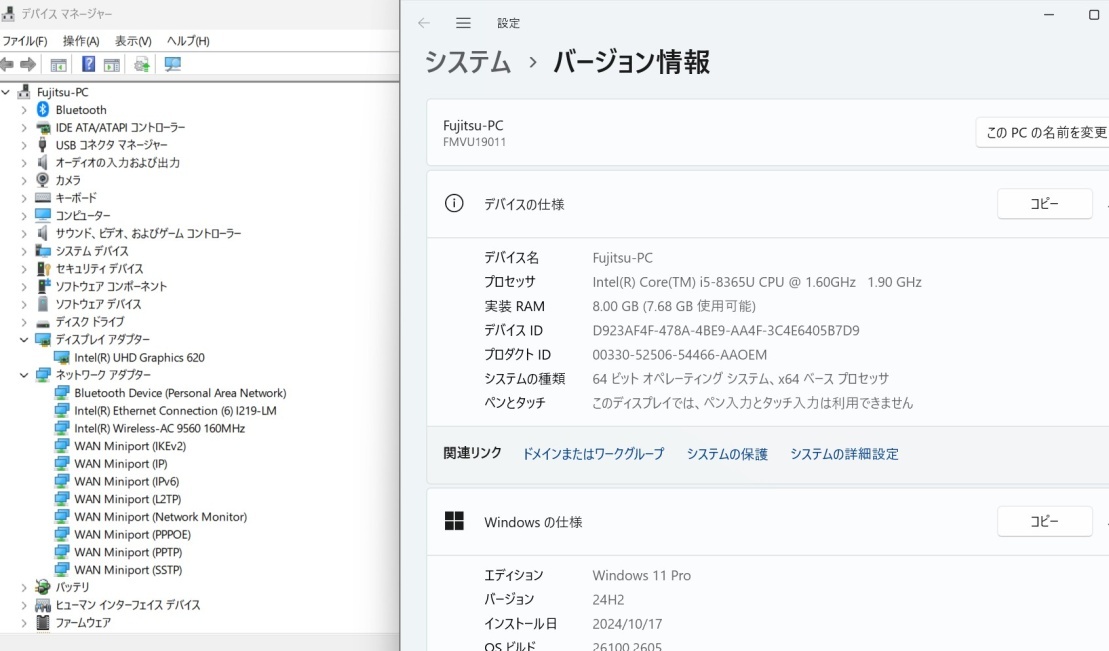Open Help via the question mark toolbar icon
1109x651 pixels.
coord(88,64)
